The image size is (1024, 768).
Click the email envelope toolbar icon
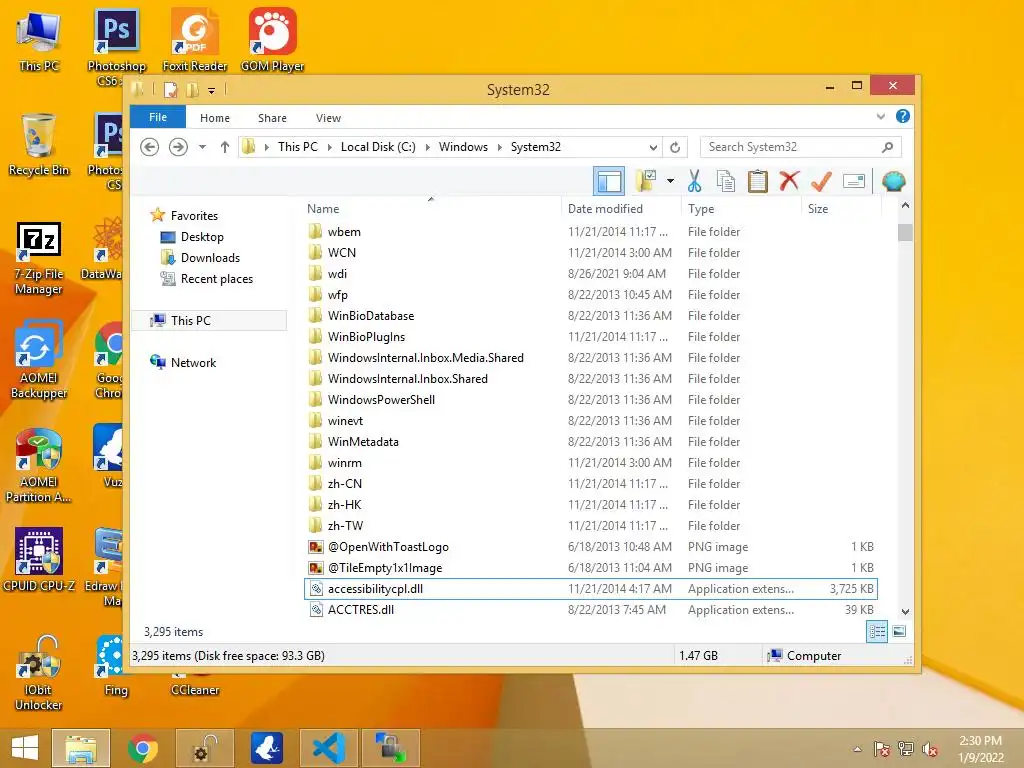click(854, 181)
